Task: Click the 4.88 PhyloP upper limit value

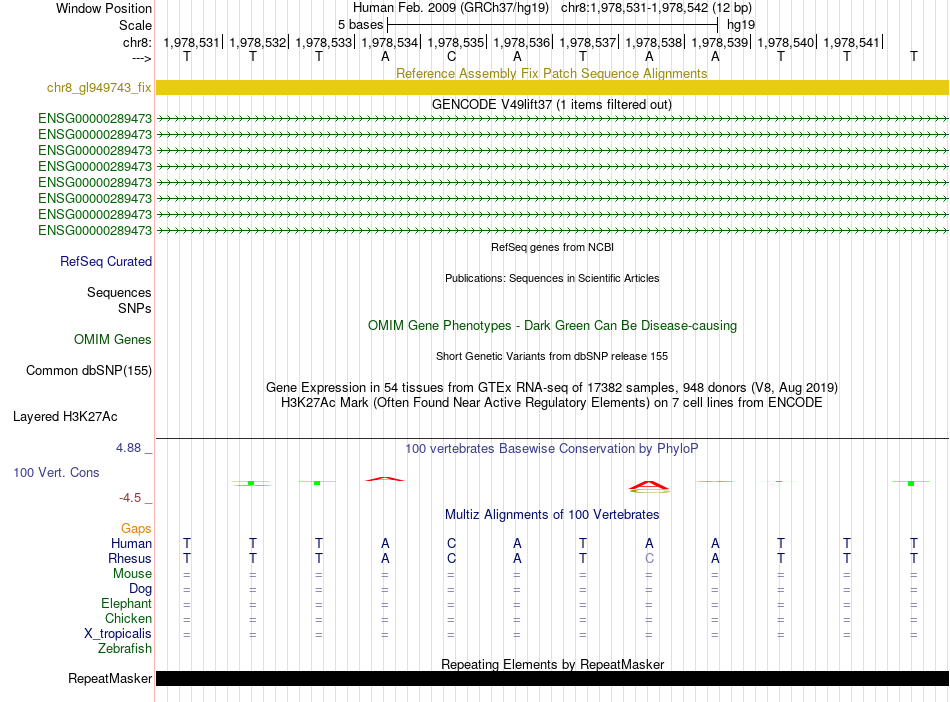Action: pyautogui.click(x=128, y=448)
